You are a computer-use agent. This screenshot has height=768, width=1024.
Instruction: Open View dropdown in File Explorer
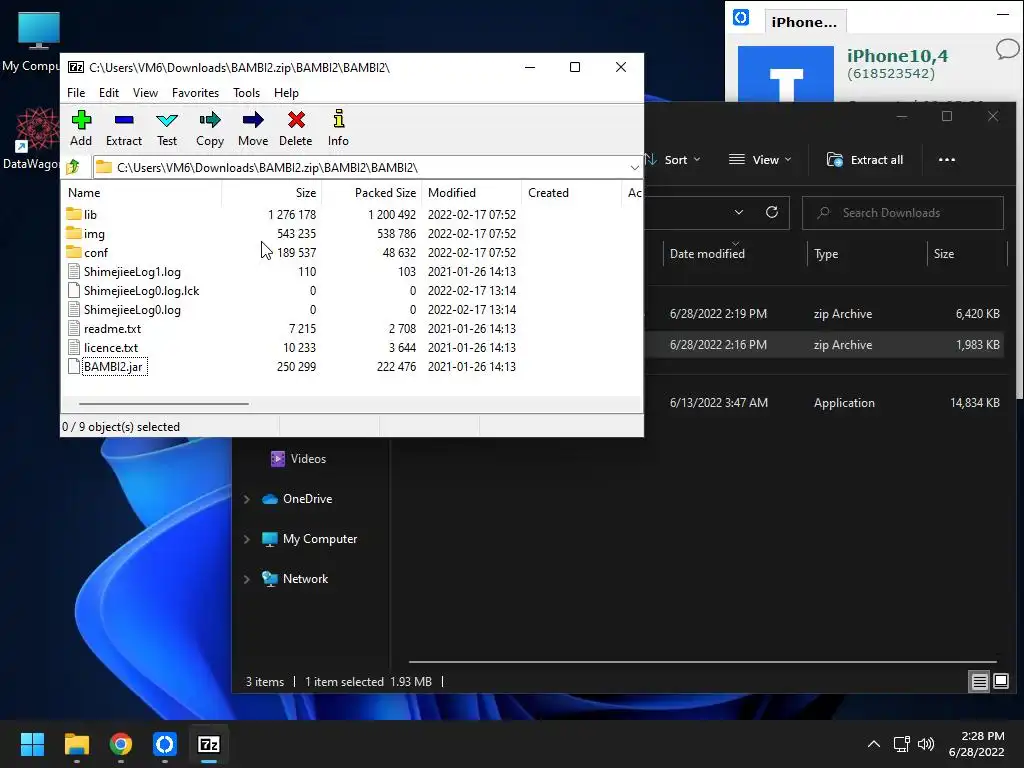(760, 160)
